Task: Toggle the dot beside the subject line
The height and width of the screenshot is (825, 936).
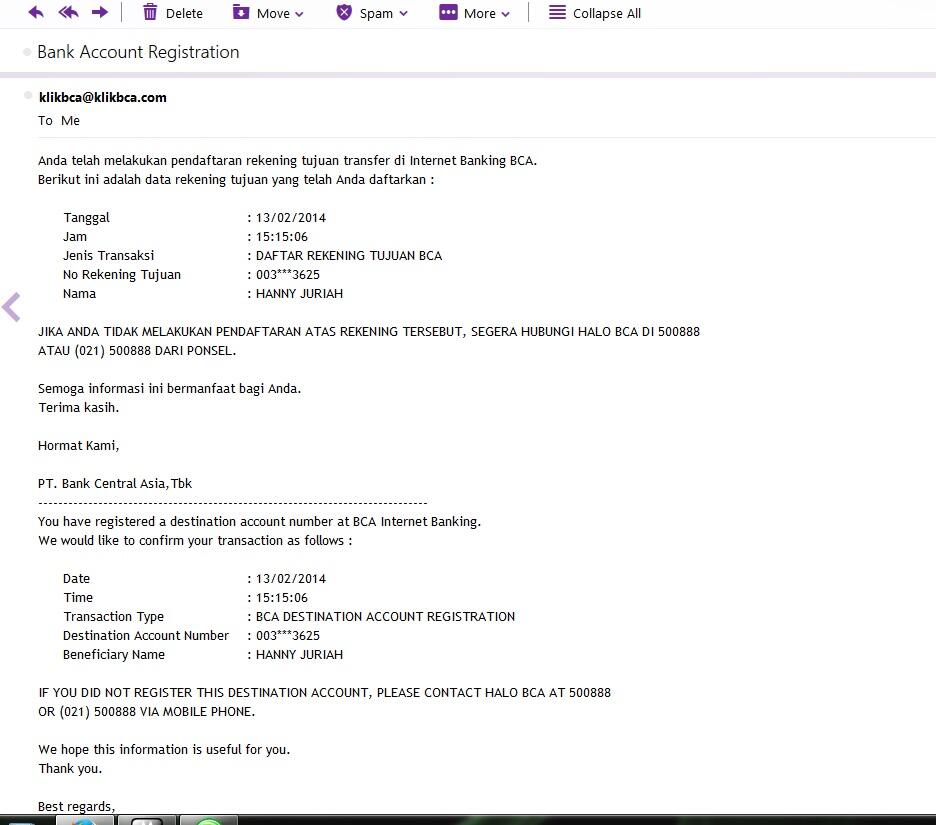Action: (x=27, y=53)
